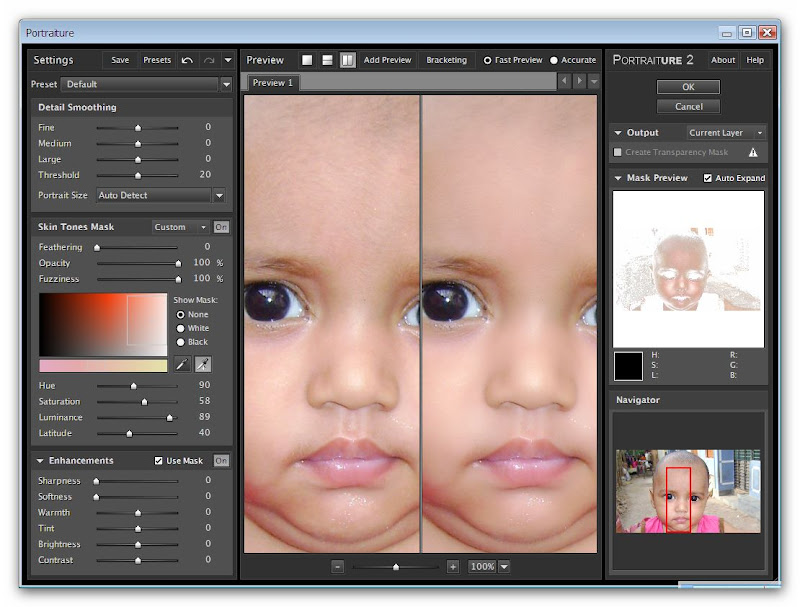Enable the Accurate preview mode

tap(554, 60)
